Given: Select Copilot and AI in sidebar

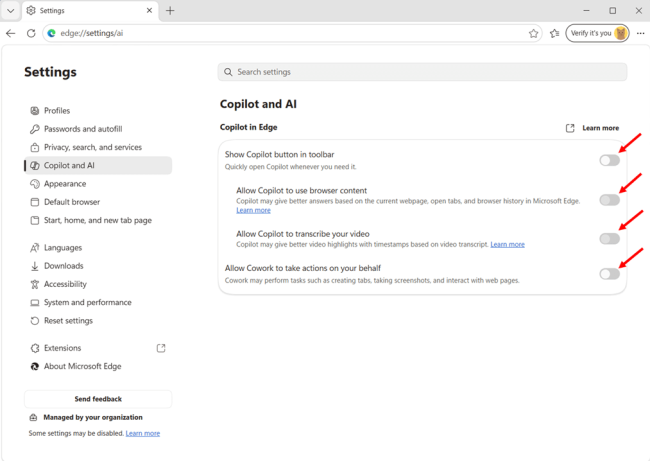Looking at the screenshot, I should 98,165.
